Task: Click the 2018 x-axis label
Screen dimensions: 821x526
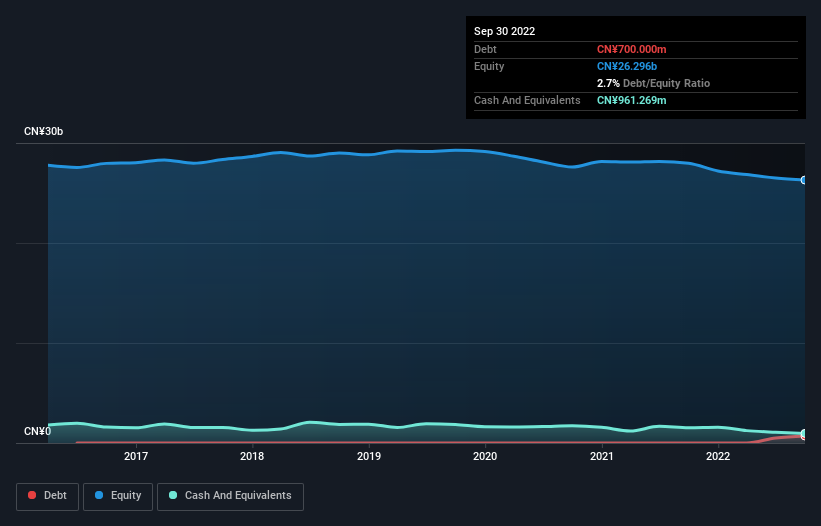Action: click(252, 456)
